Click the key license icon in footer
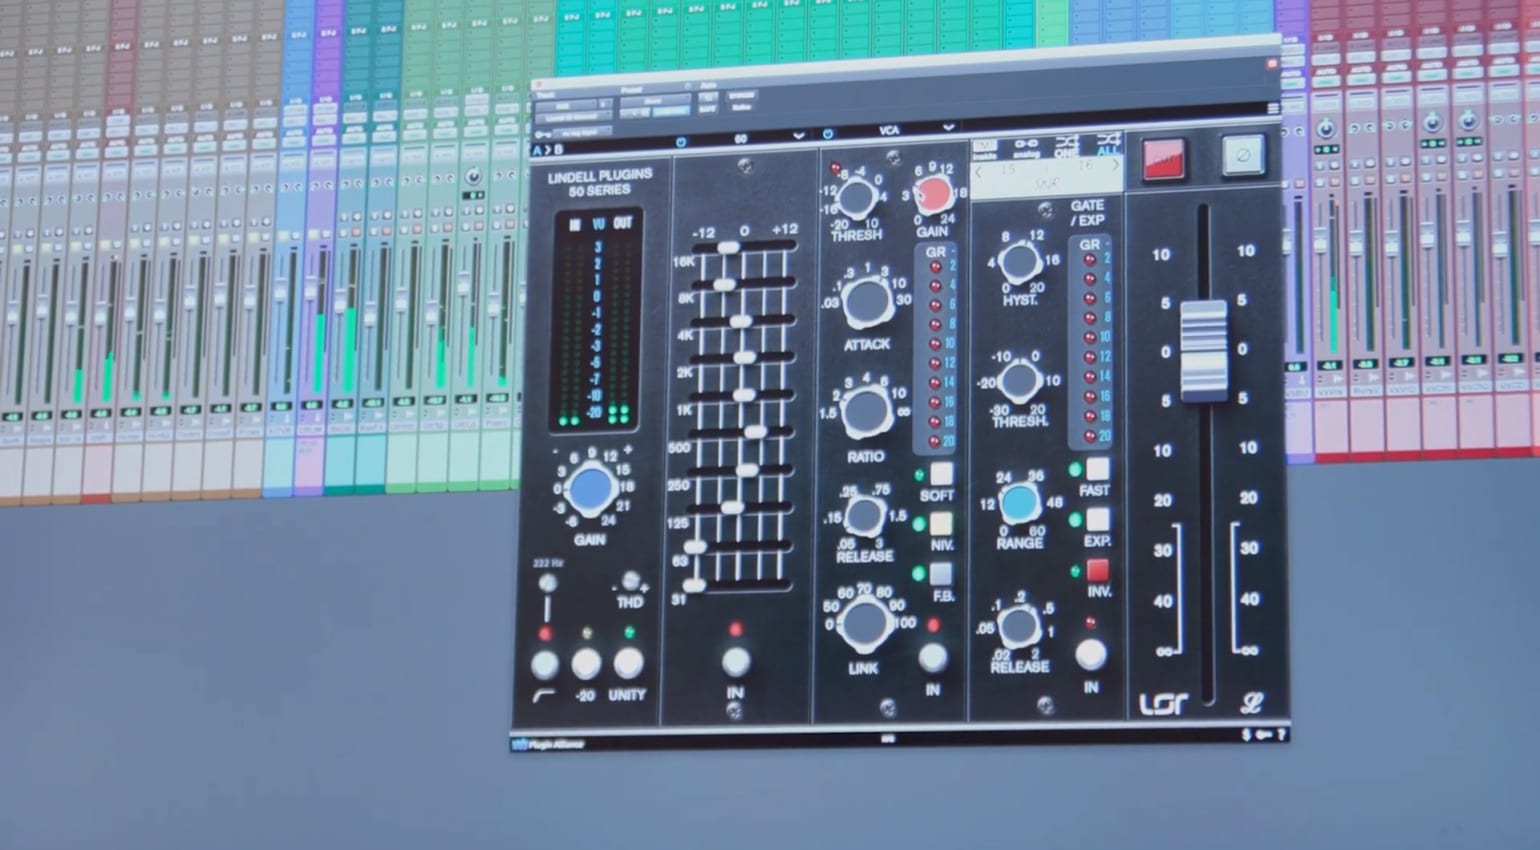The width and height of the screenshot is (1540, 850). point(1263,735)
